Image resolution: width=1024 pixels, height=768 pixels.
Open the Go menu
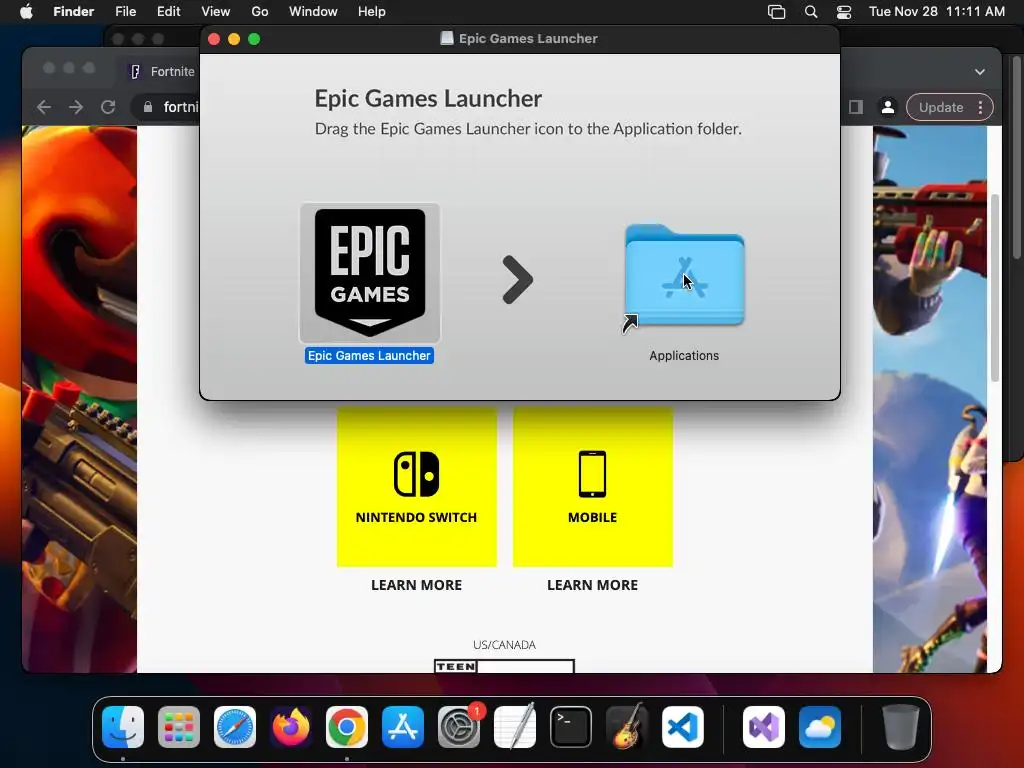pos(260,12)
